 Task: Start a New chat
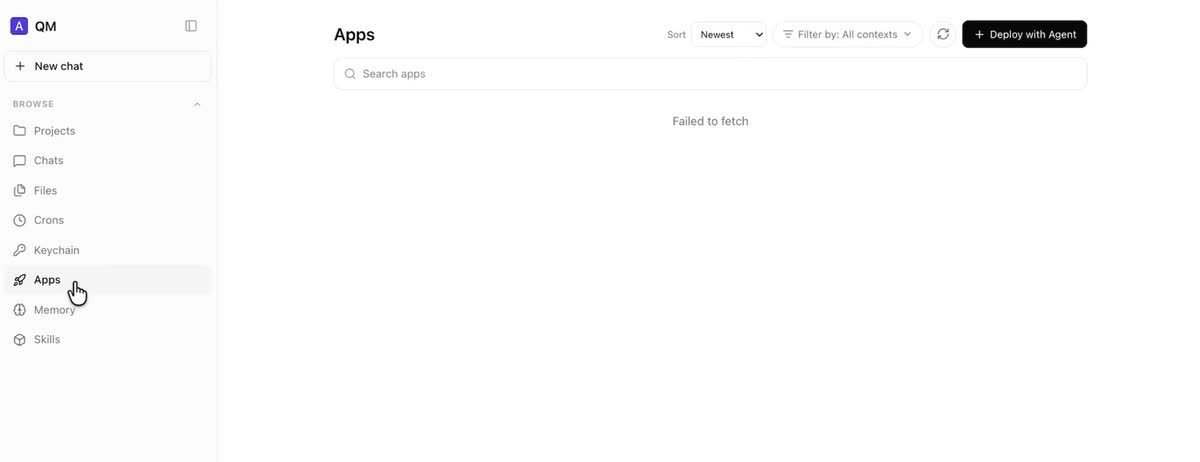(x=108, y=66)
